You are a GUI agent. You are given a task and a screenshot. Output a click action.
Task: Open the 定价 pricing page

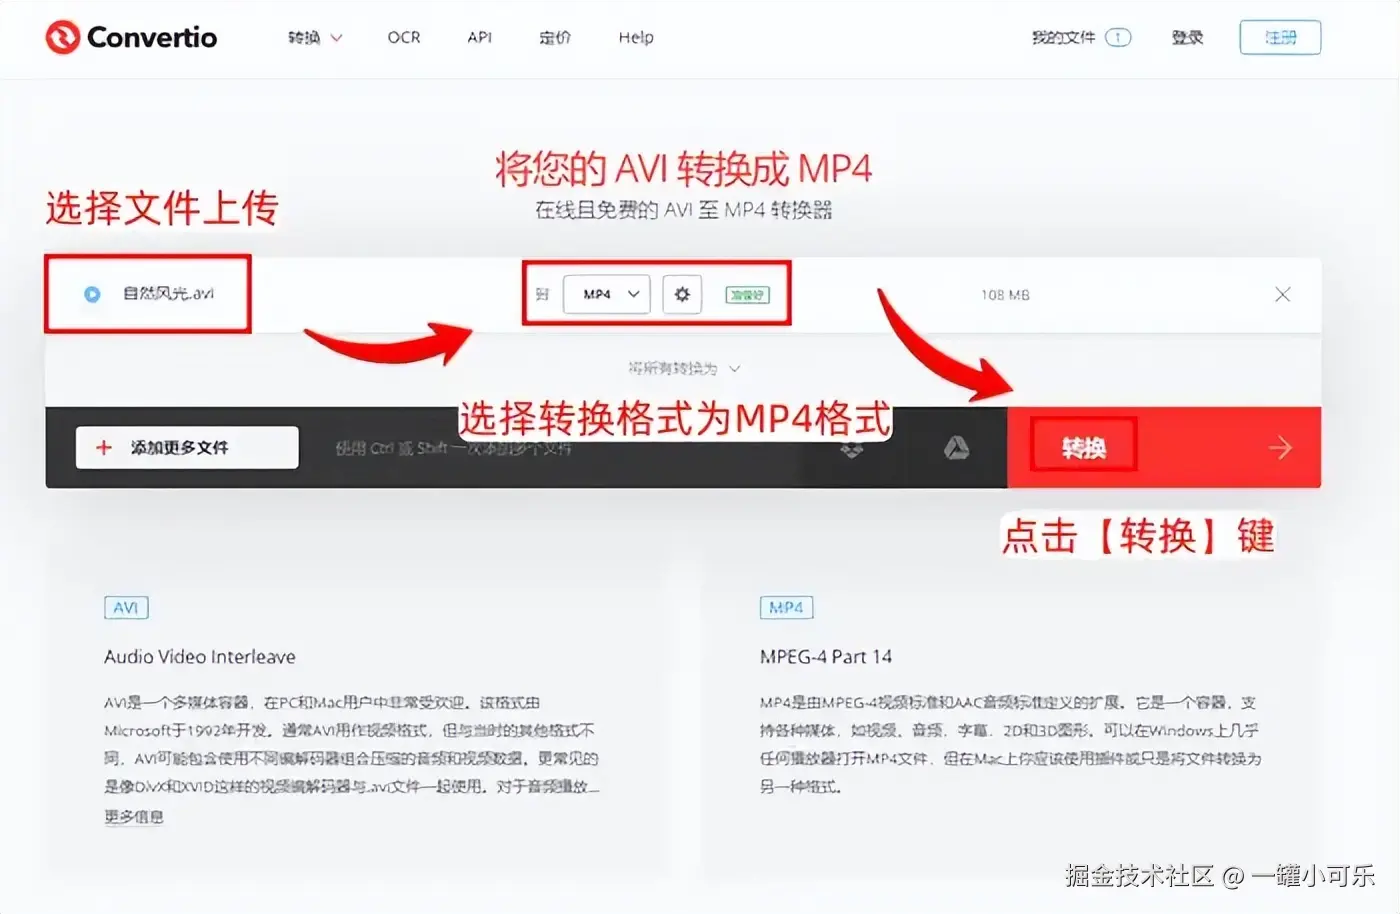click(x=555, y=37)
